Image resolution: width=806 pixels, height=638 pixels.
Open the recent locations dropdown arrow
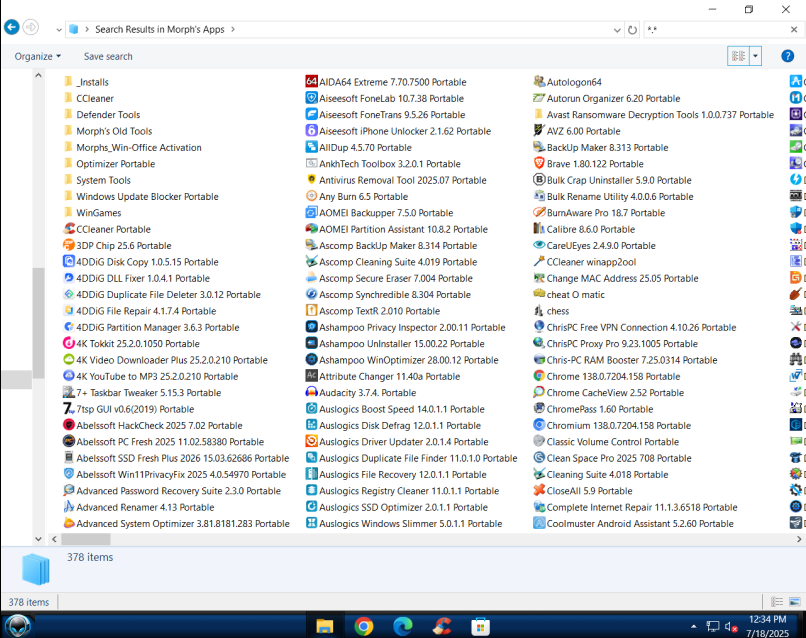tap(59, 30)
